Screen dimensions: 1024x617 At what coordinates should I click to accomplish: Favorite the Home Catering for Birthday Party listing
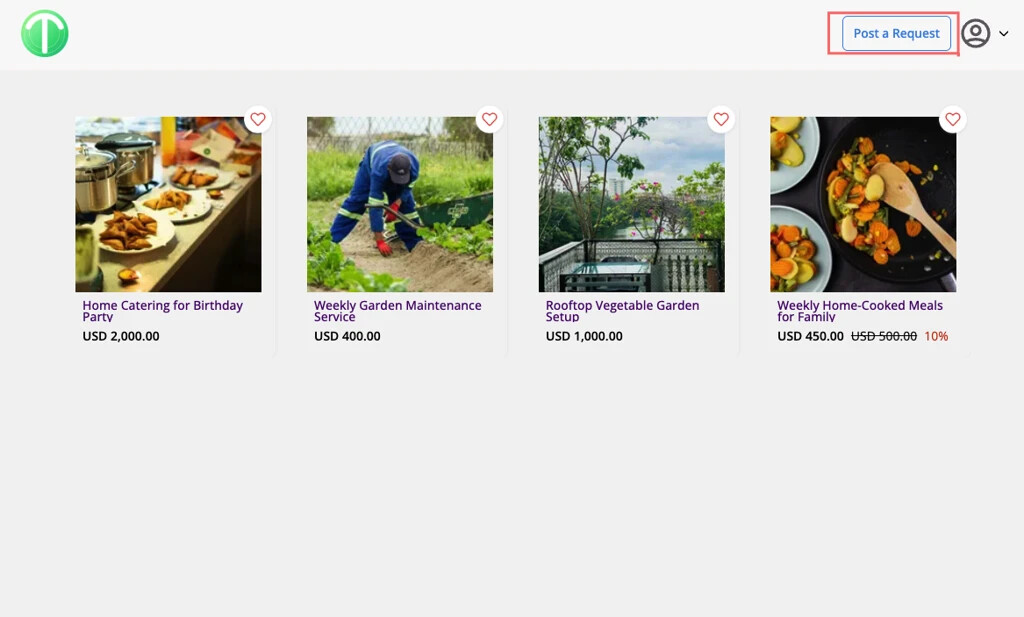coord(258,119)
